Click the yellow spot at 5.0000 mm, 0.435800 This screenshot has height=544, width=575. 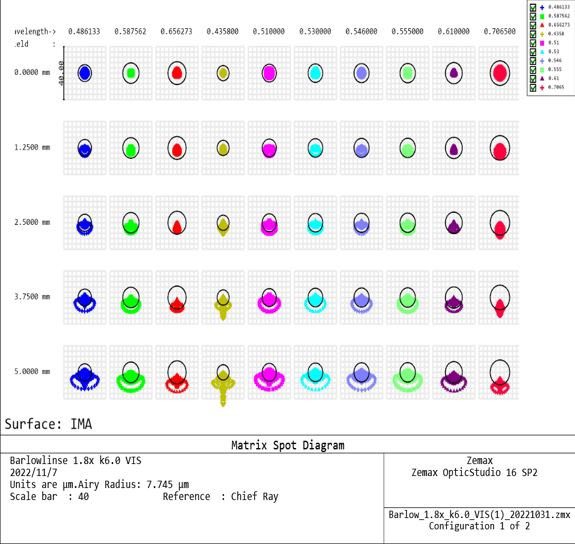[223, 387]
